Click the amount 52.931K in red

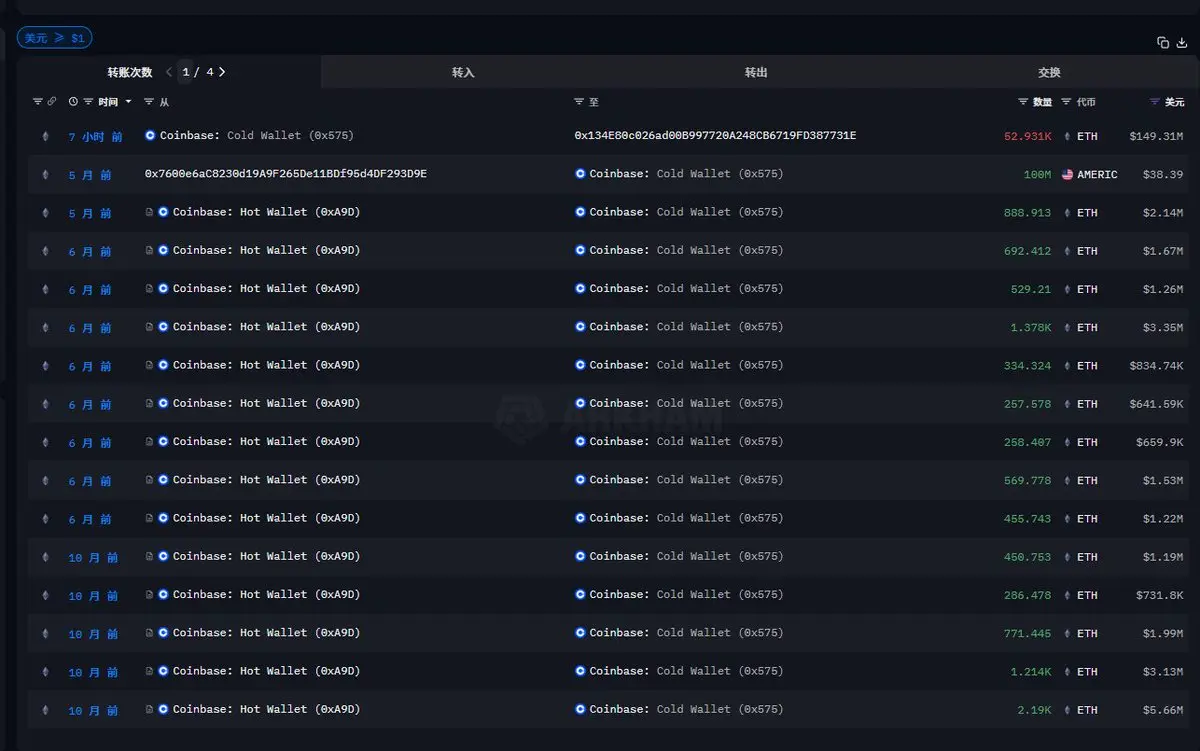click(x=1028, y=136)
